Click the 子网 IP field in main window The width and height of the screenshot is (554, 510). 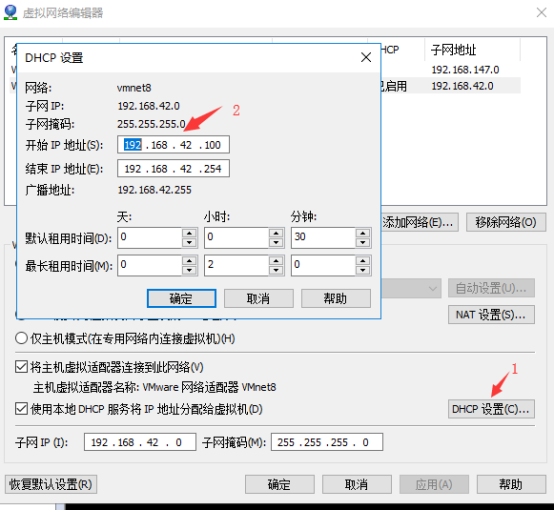point(140,442)
